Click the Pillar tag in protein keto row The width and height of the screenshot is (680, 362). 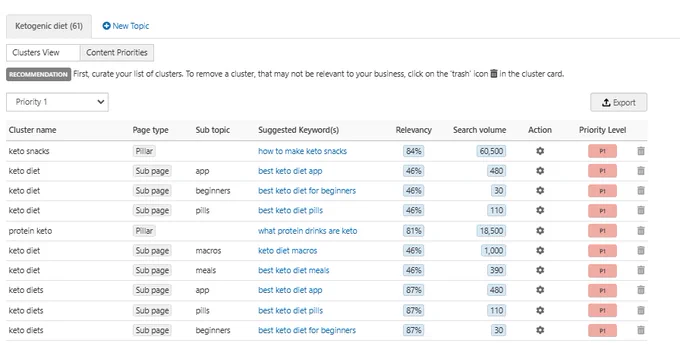coord(144,231)
